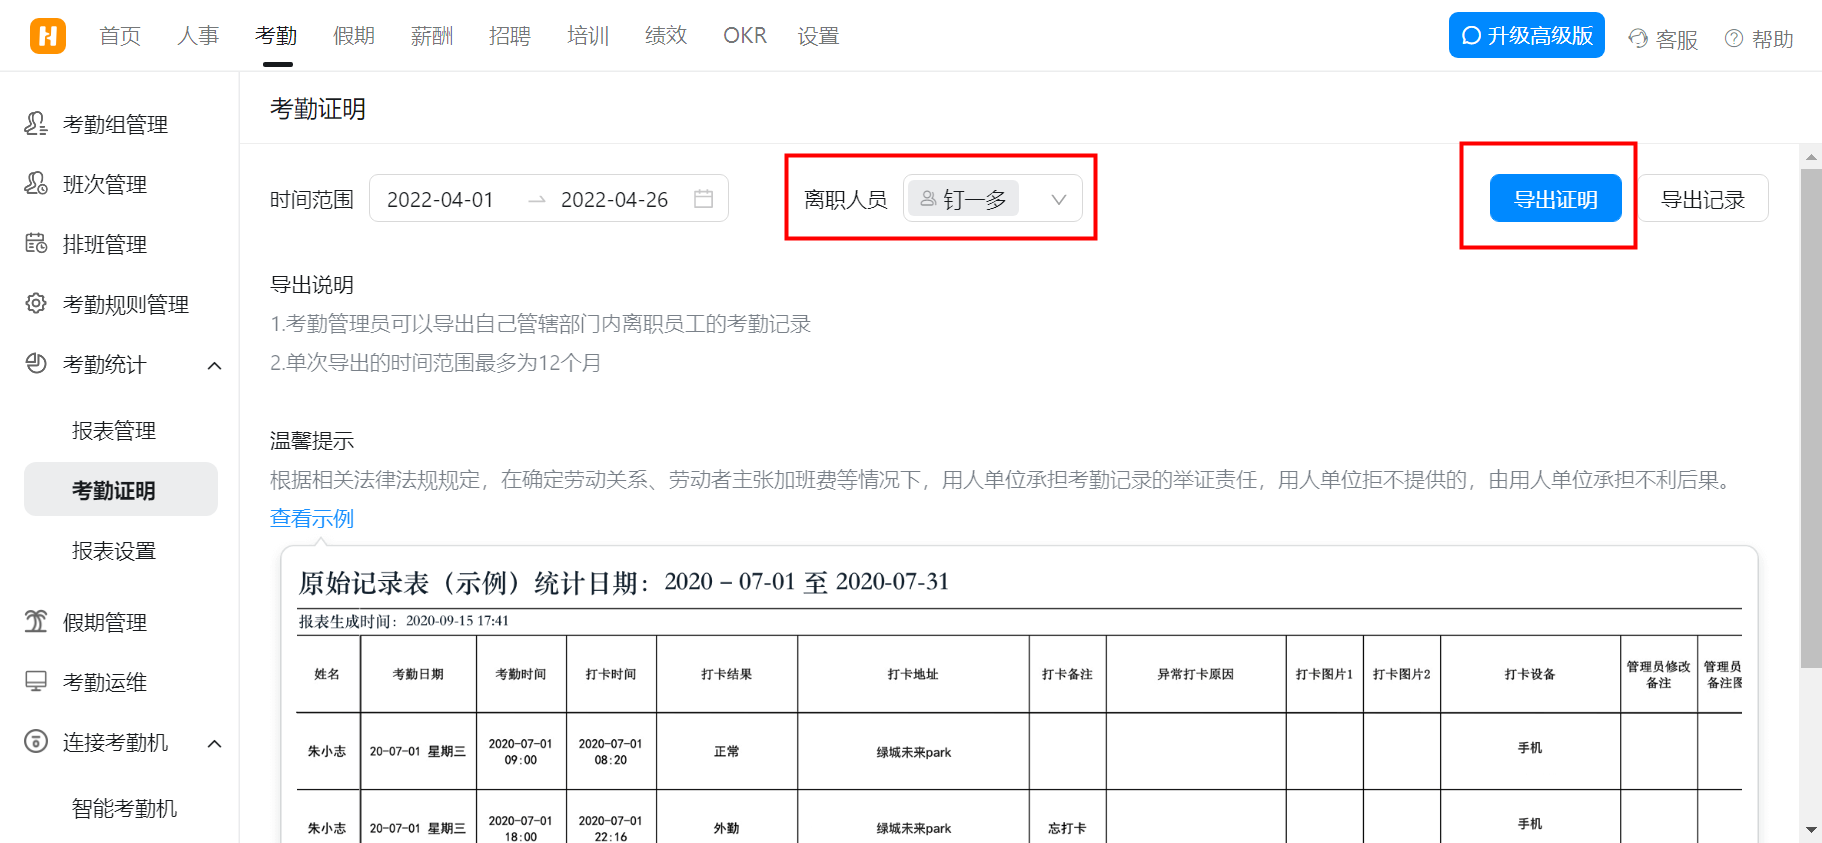1822x843 pixels.
Task: Click the 导出记录 button
Action: pos(1702,199)
